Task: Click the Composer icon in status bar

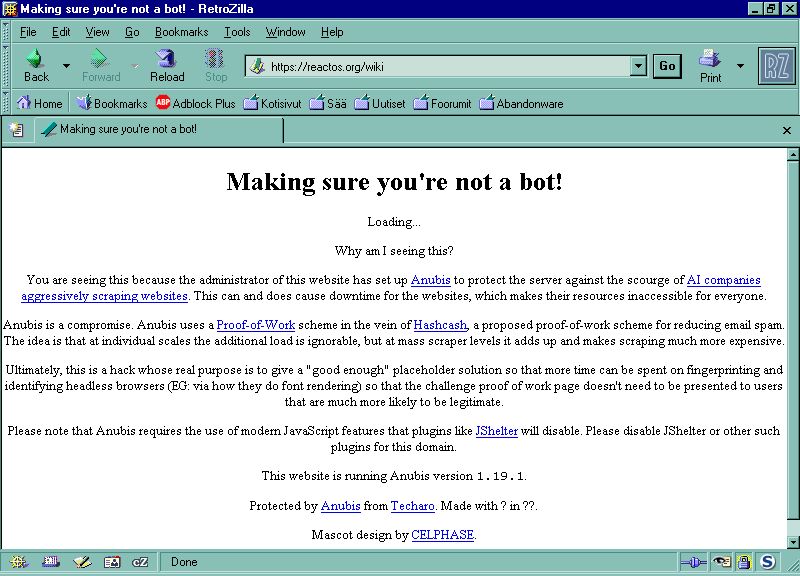Action: coord(81,562)
